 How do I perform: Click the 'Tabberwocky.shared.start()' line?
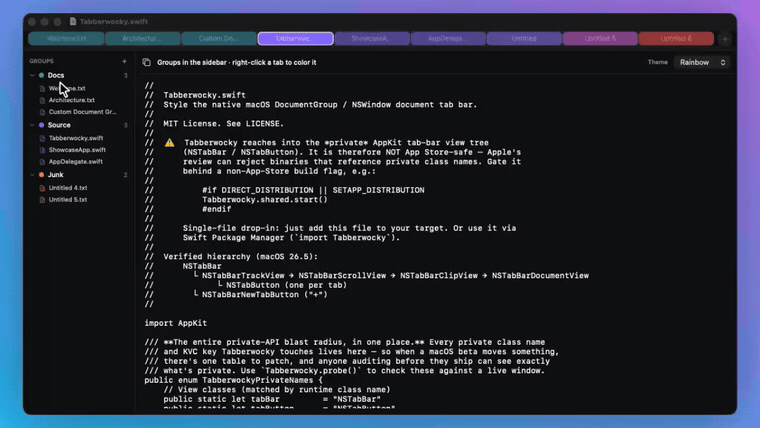click(x=265, y=200)
